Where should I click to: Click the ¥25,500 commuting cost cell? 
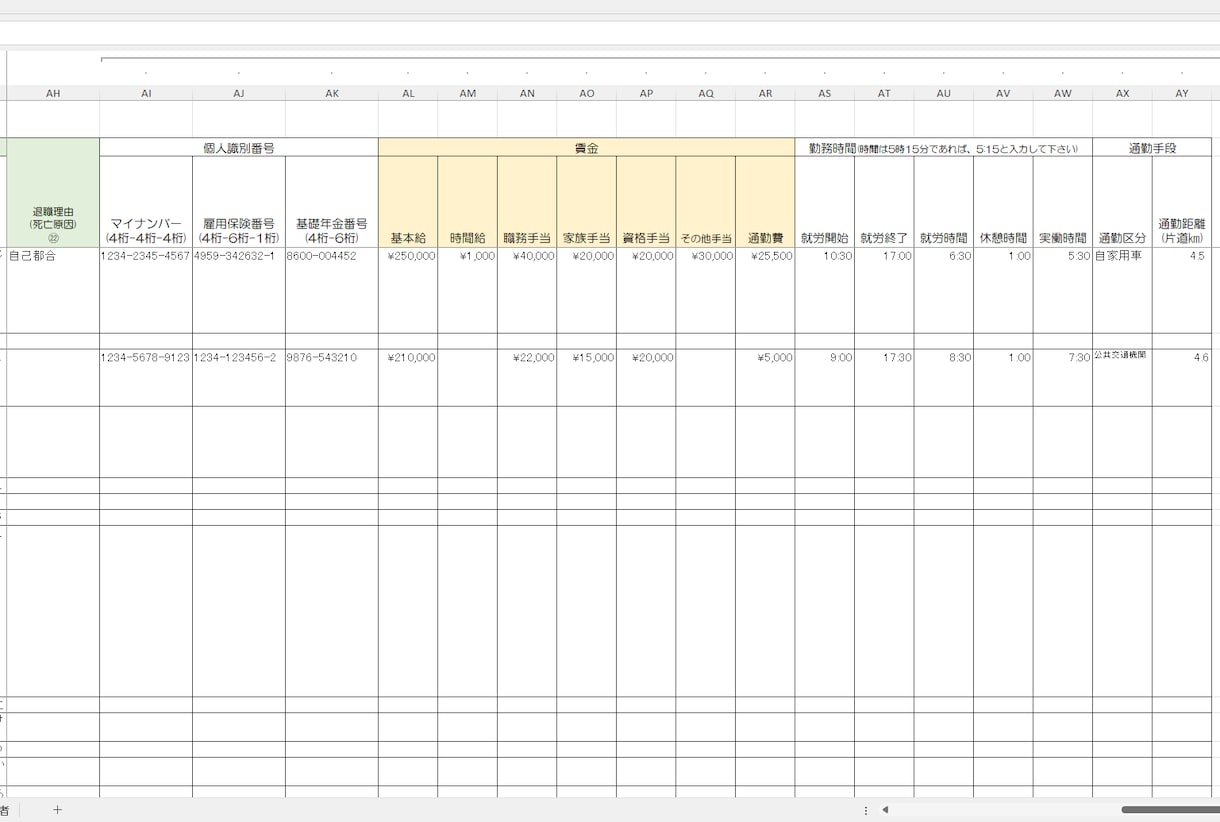click(x=765, y=290)
